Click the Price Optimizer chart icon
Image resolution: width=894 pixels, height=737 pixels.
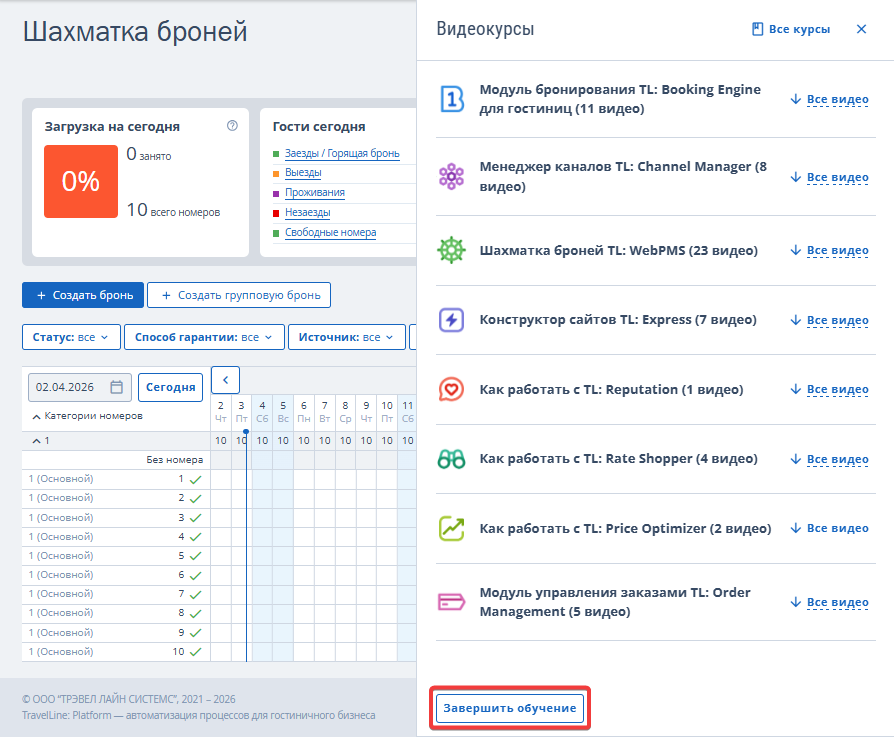coord(452,528)
